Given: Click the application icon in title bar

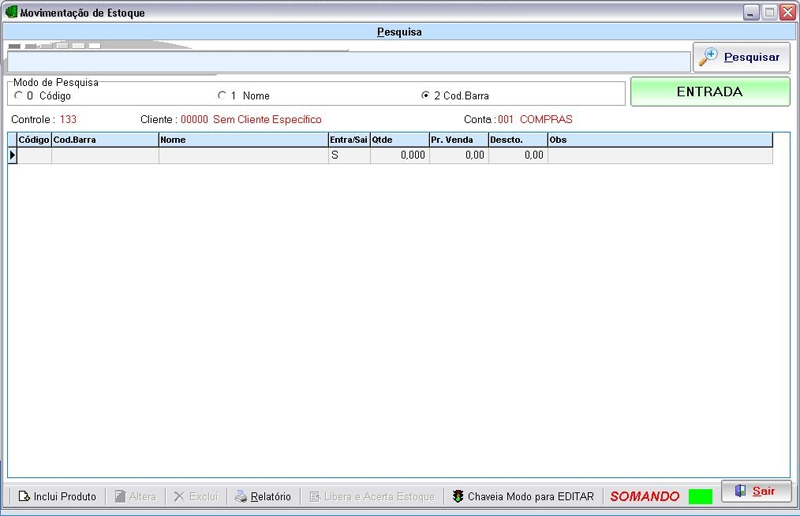Looking at the screenshot, I should coord(11,12).
